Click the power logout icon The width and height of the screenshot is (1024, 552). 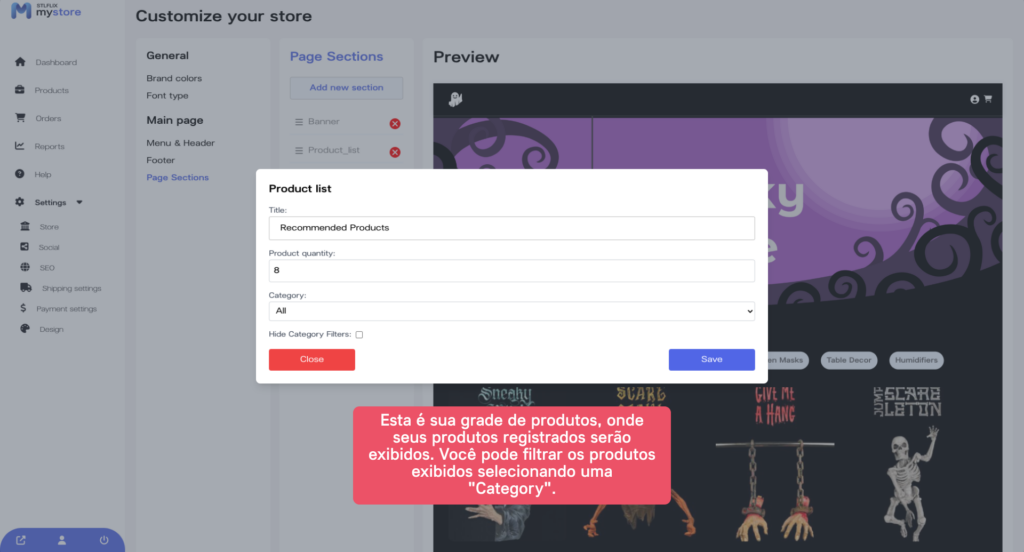(x=104, y=540)
